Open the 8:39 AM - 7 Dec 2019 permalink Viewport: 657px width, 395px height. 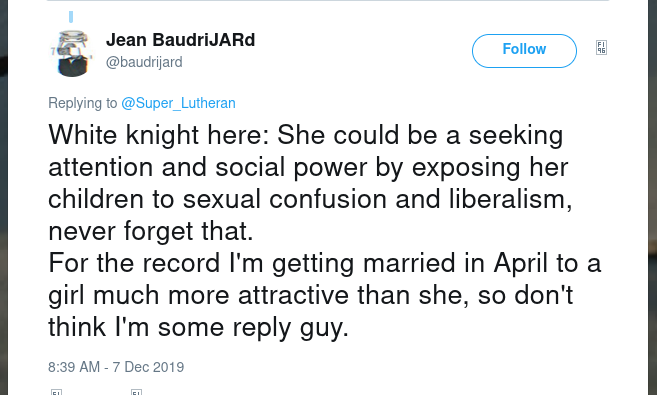point(116,367)
